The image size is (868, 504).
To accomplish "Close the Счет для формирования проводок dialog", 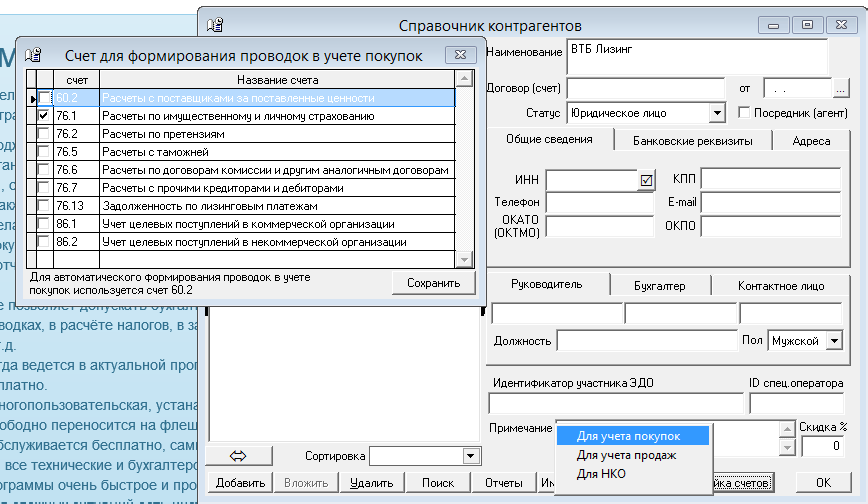I will [x=460, y=54].
